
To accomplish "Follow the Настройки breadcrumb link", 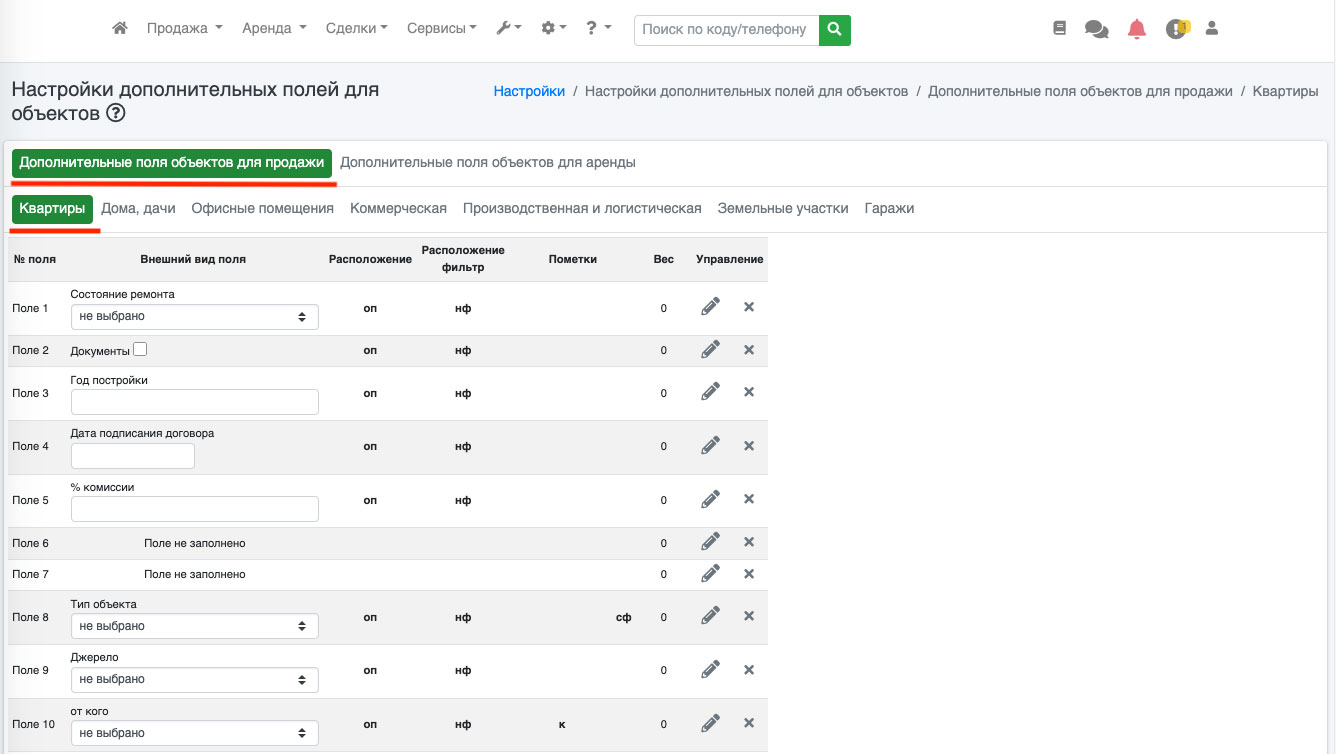I will (x=529, y=91).
